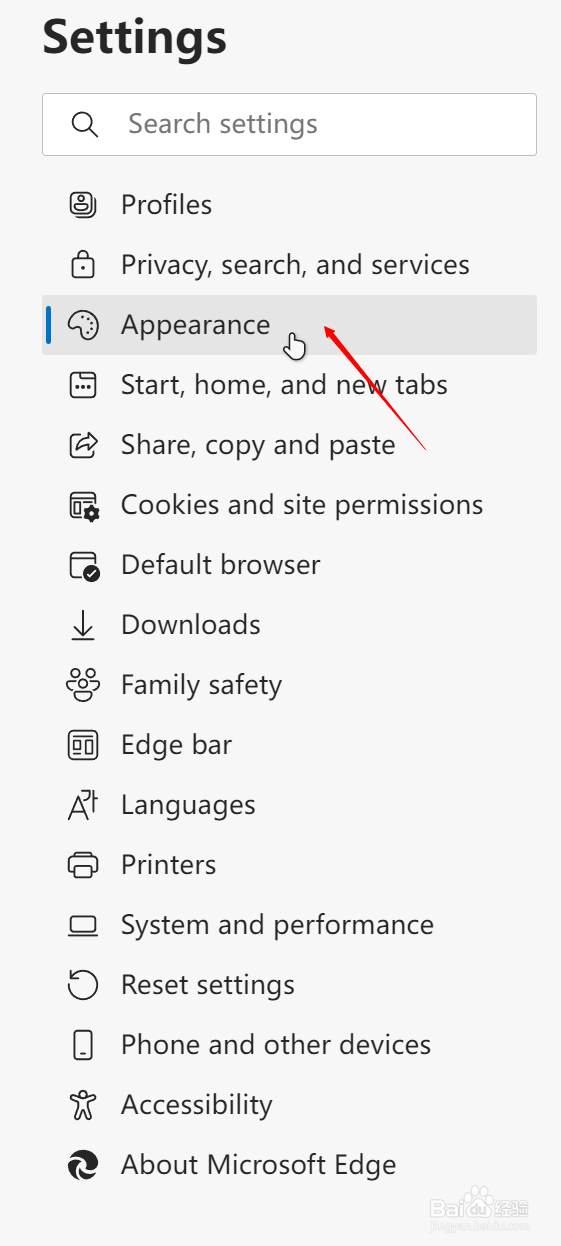561x1246 pixels.
Task: Click the Accessibility figure icon
Action: tap(83, 1105)
